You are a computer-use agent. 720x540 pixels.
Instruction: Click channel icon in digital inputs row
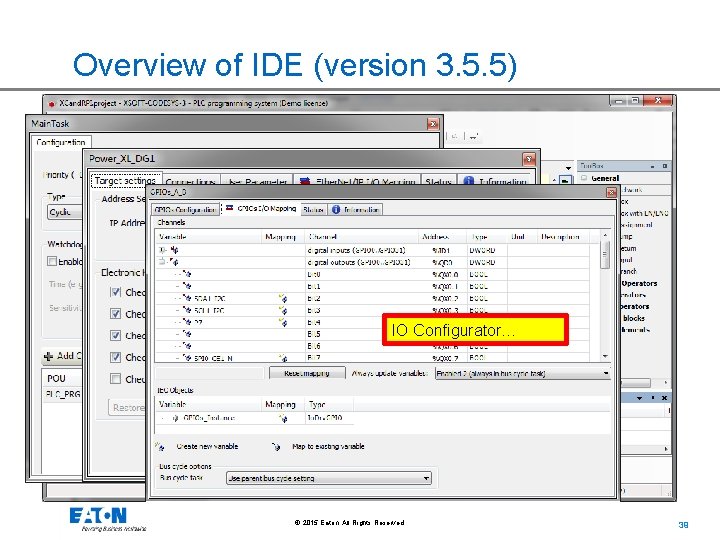click(174, 250)
